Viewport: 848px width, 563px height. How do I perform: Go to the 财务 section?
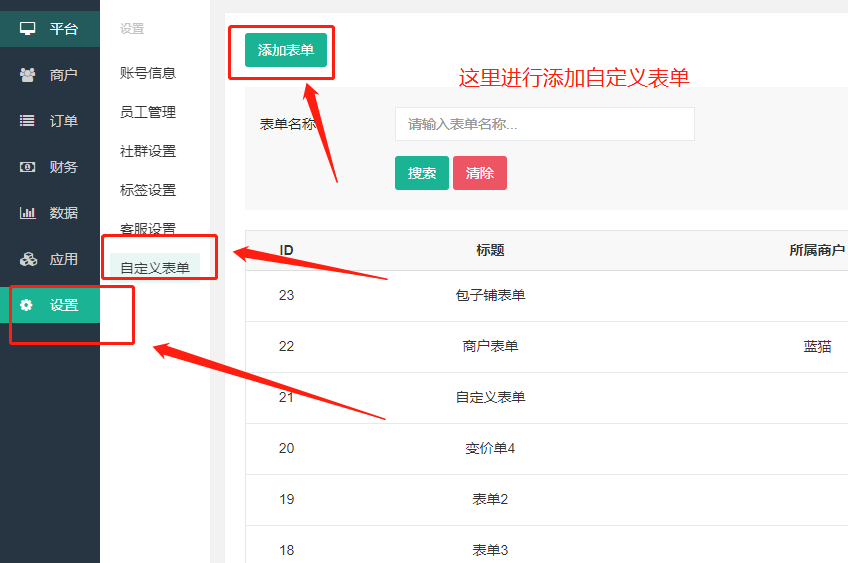(50, 167)
